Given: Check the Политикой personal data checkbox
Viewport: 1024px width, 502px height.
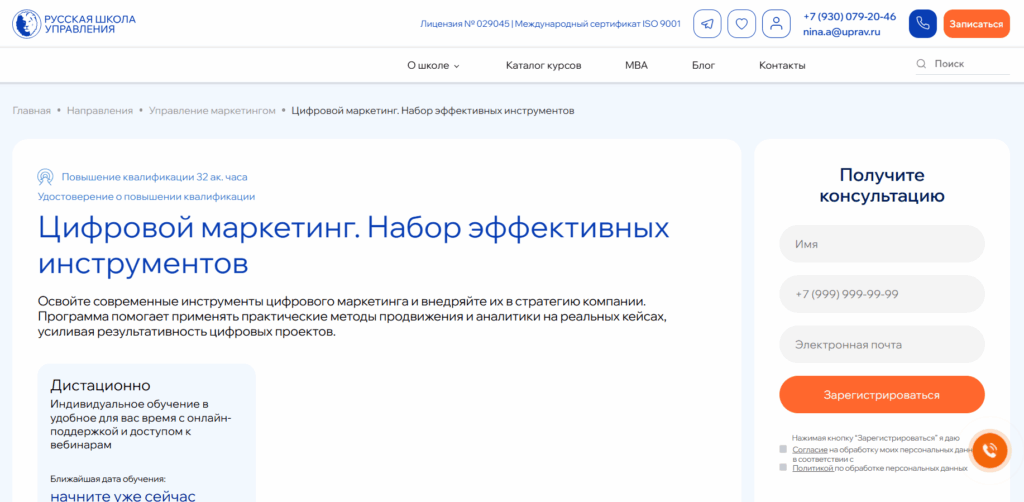Looking at the screenshot, I should pyautogui.click(x=783, y=467).
